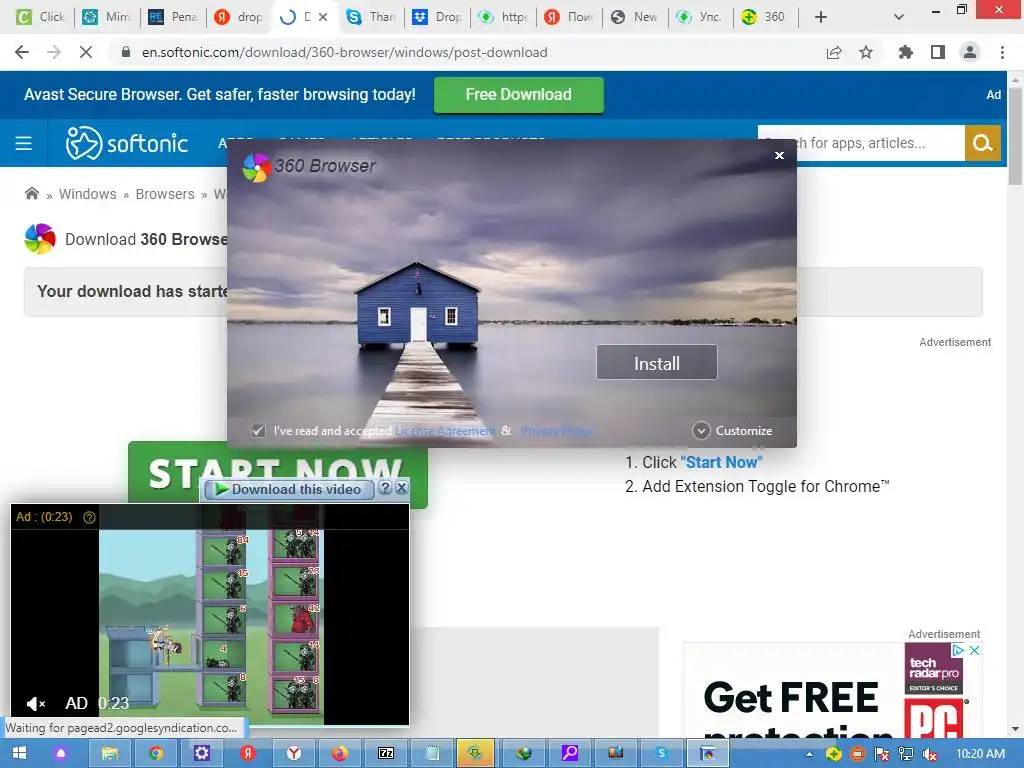Image resolution: width=1024 pixels, height=768 pixels.
Task: Open a new browser tab
Action: tap(821, 17)
